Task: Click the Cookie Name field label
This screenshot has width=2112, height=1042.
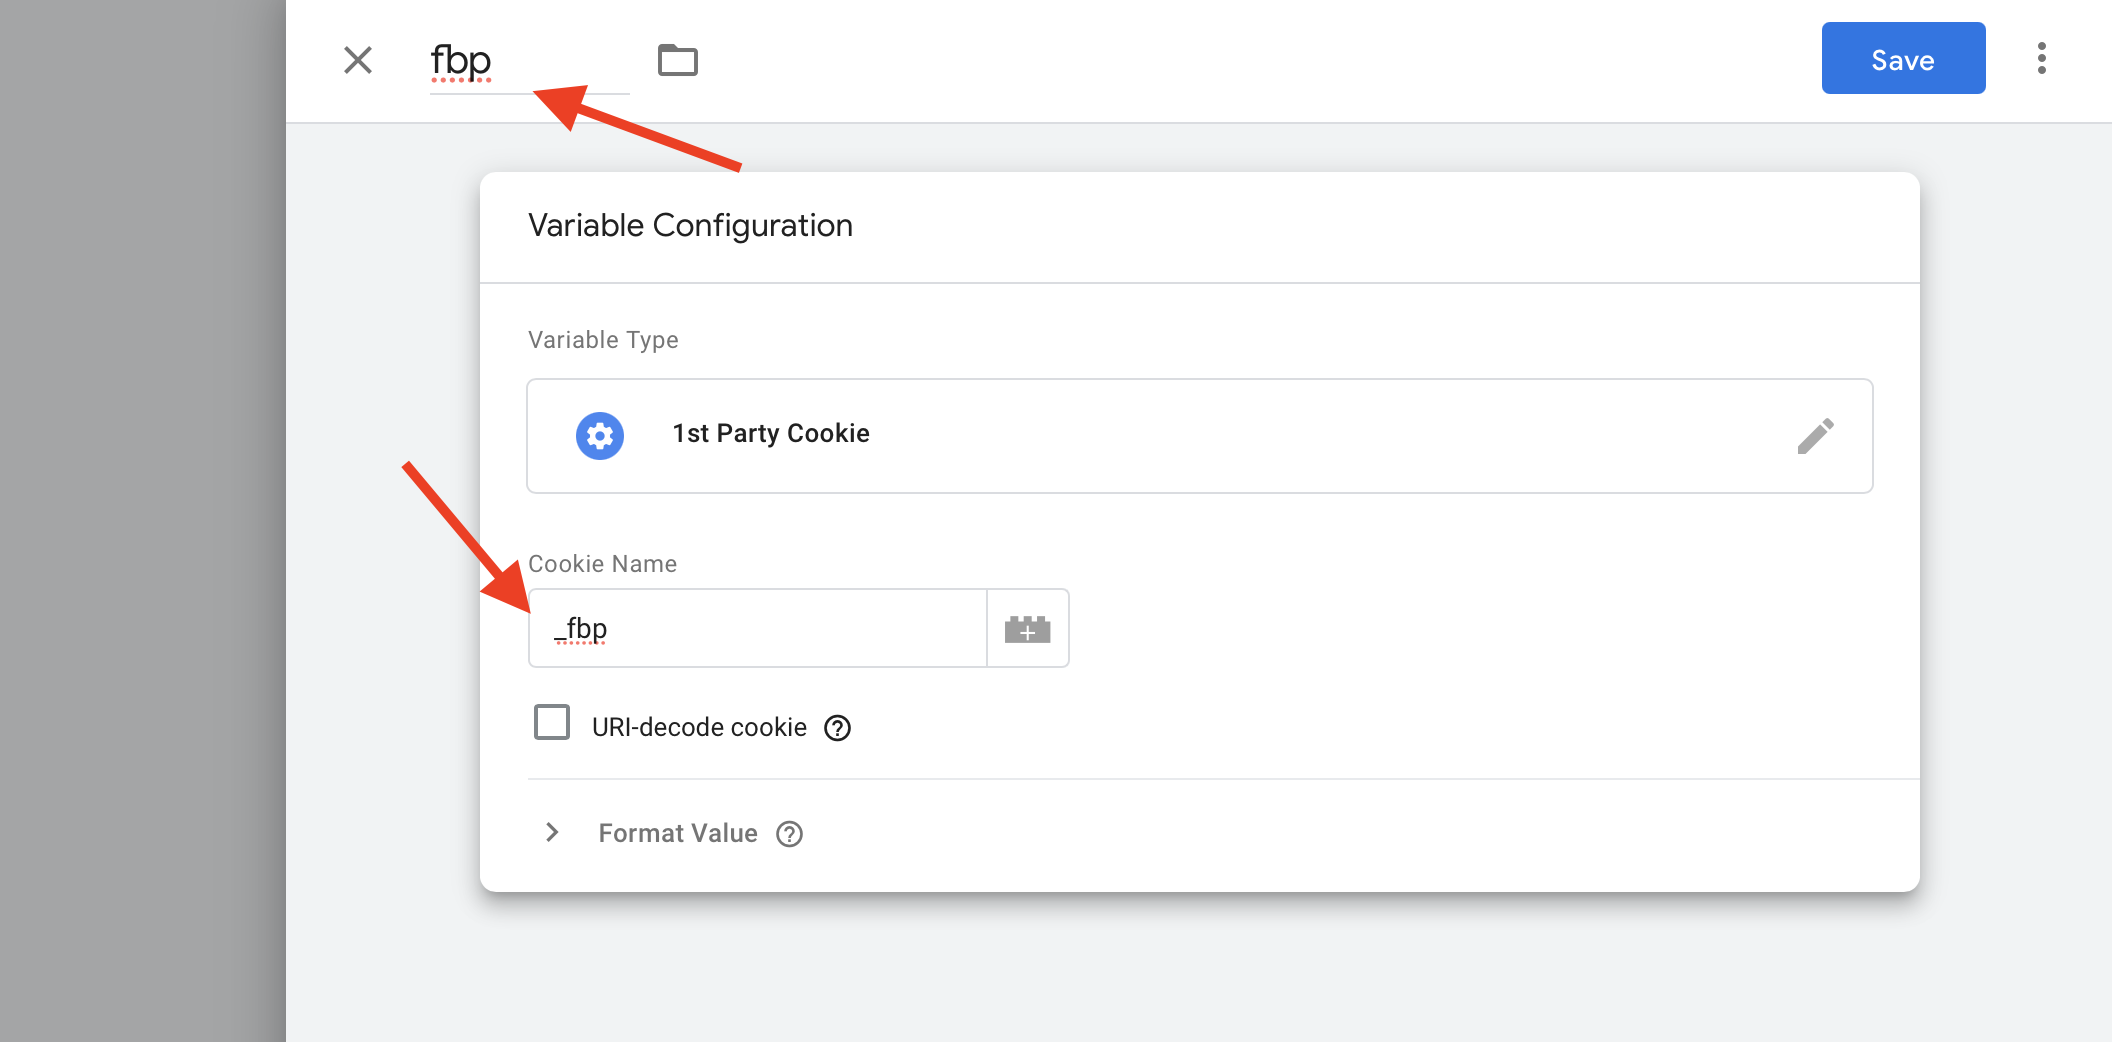Action: click(602, 564)
